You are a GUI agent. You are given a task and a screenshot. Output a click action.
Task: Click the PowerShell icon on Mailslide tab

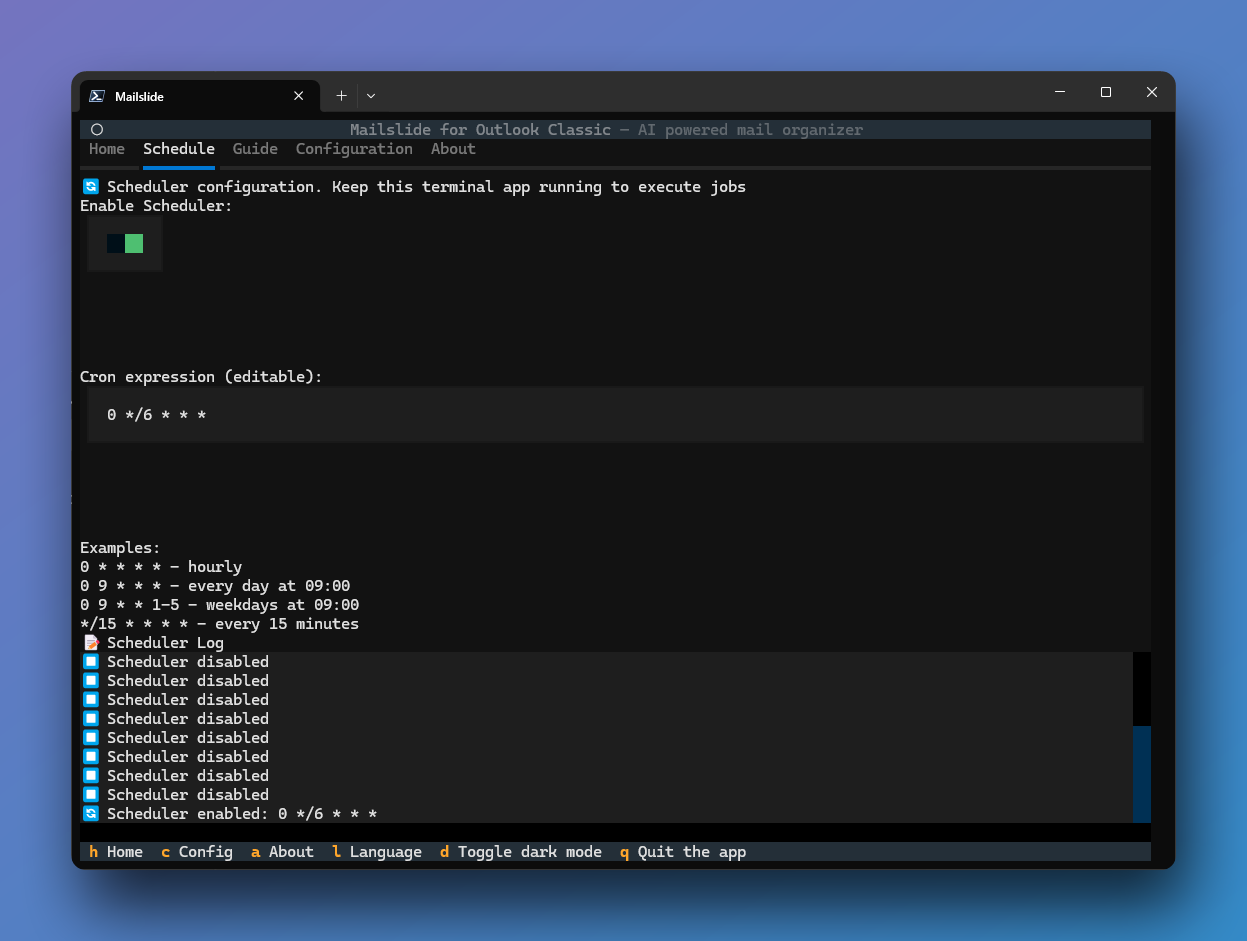(x=97, y=96)
